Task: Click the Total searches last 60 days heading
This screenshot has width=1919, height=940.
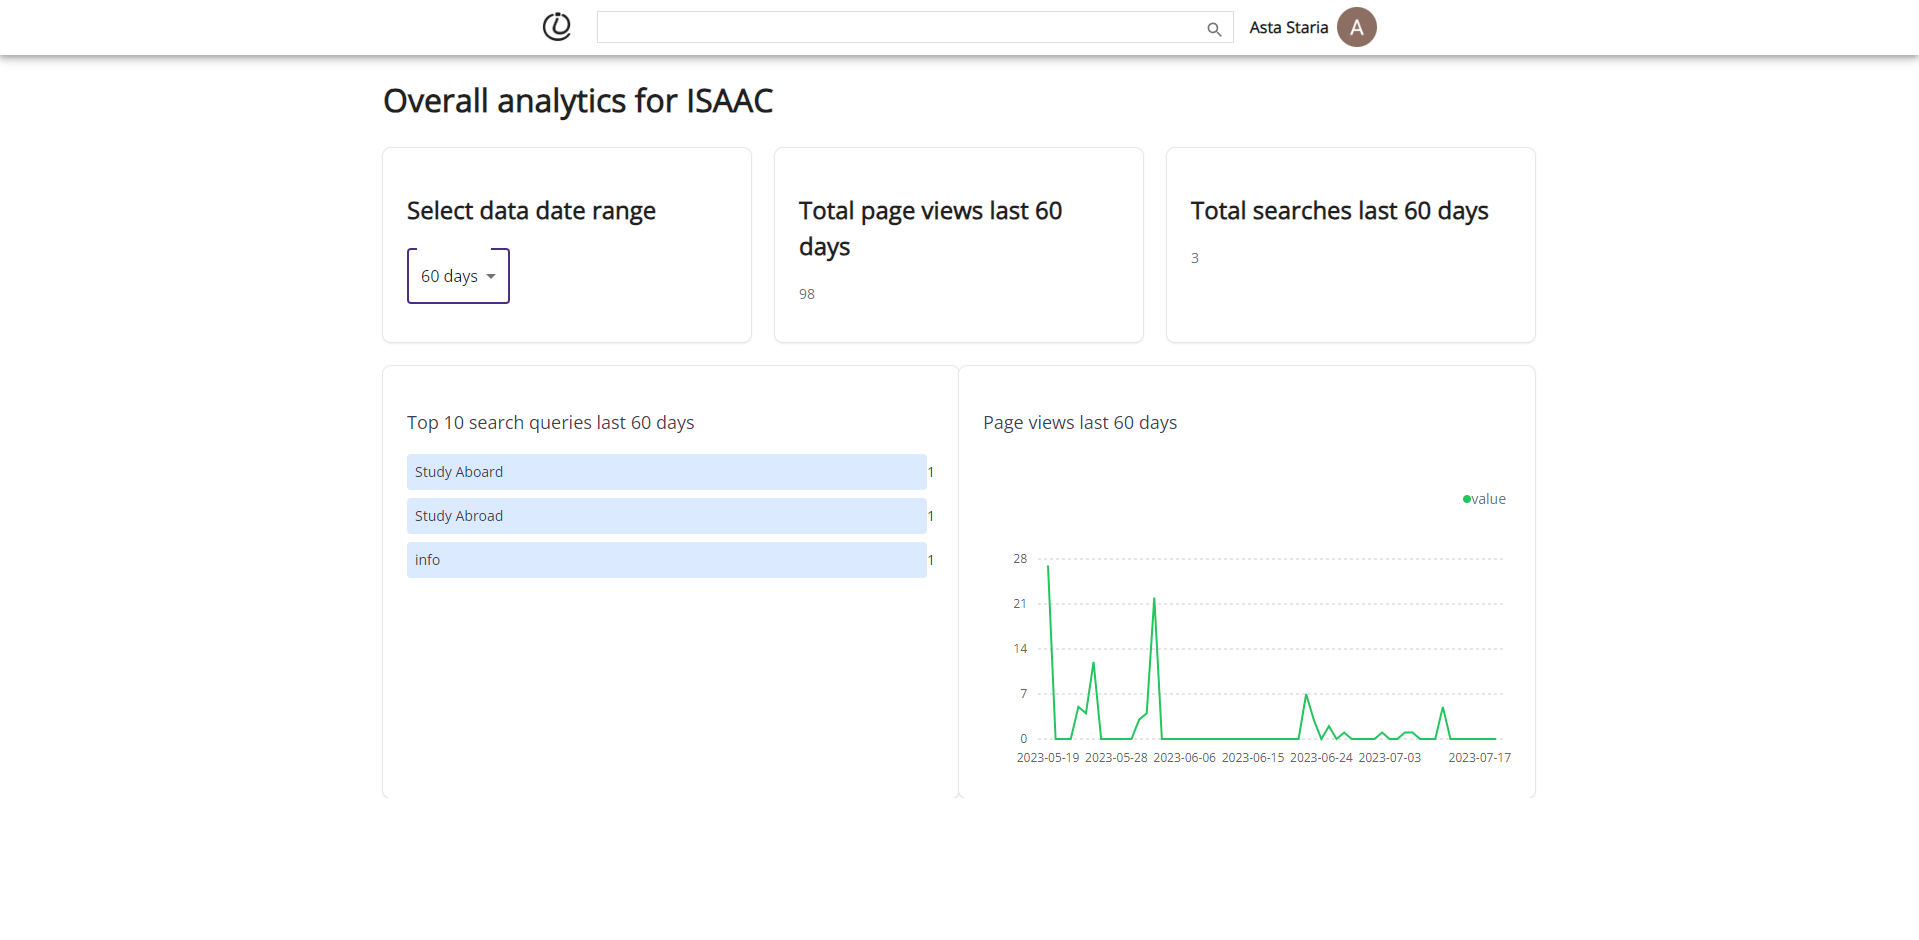Action: tap(1339, 211)
